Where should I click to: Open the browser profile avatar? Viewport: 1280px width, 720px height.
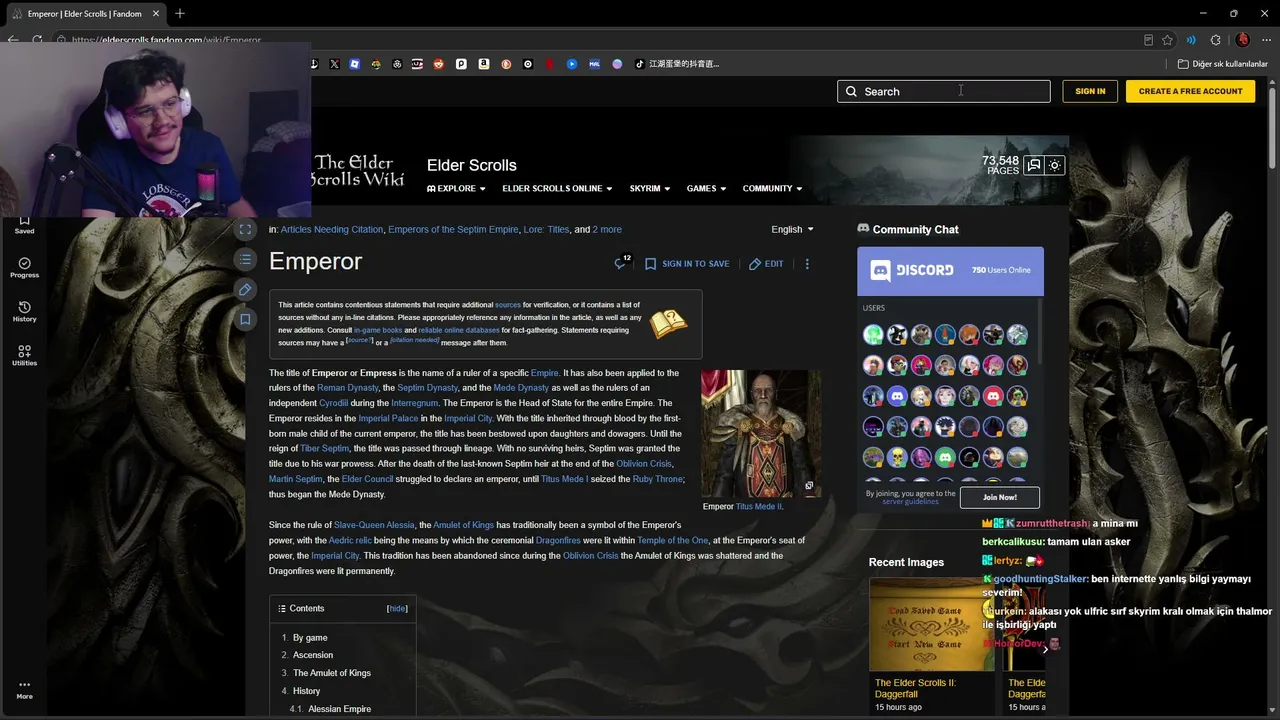point(1242,40)
